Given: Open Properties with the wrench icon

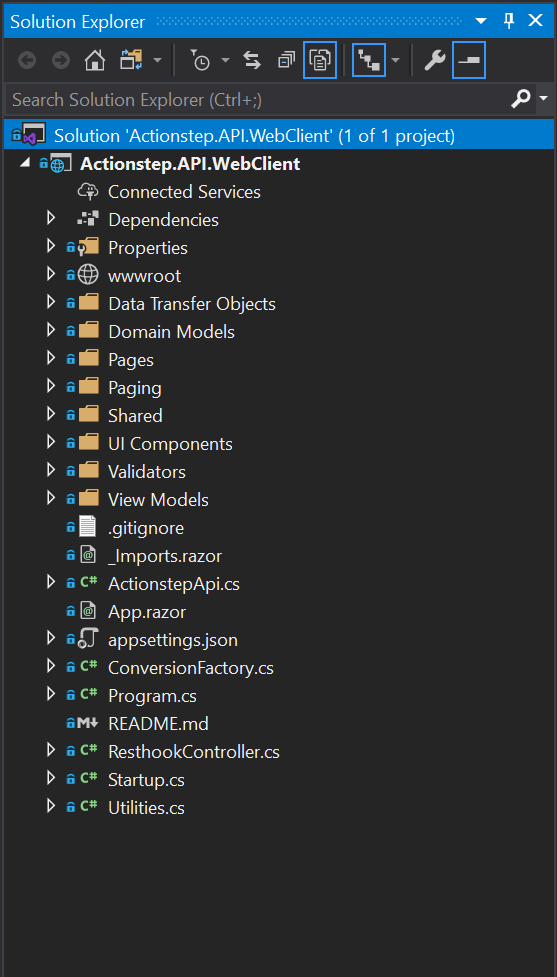Looking at the screenshot, I should [435, 60].
